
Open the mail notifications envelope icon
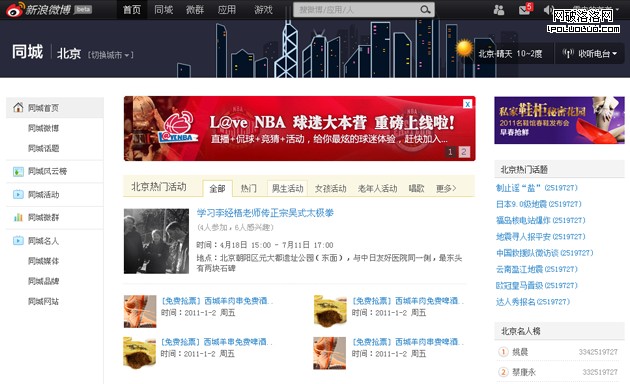tap(524, 10)
